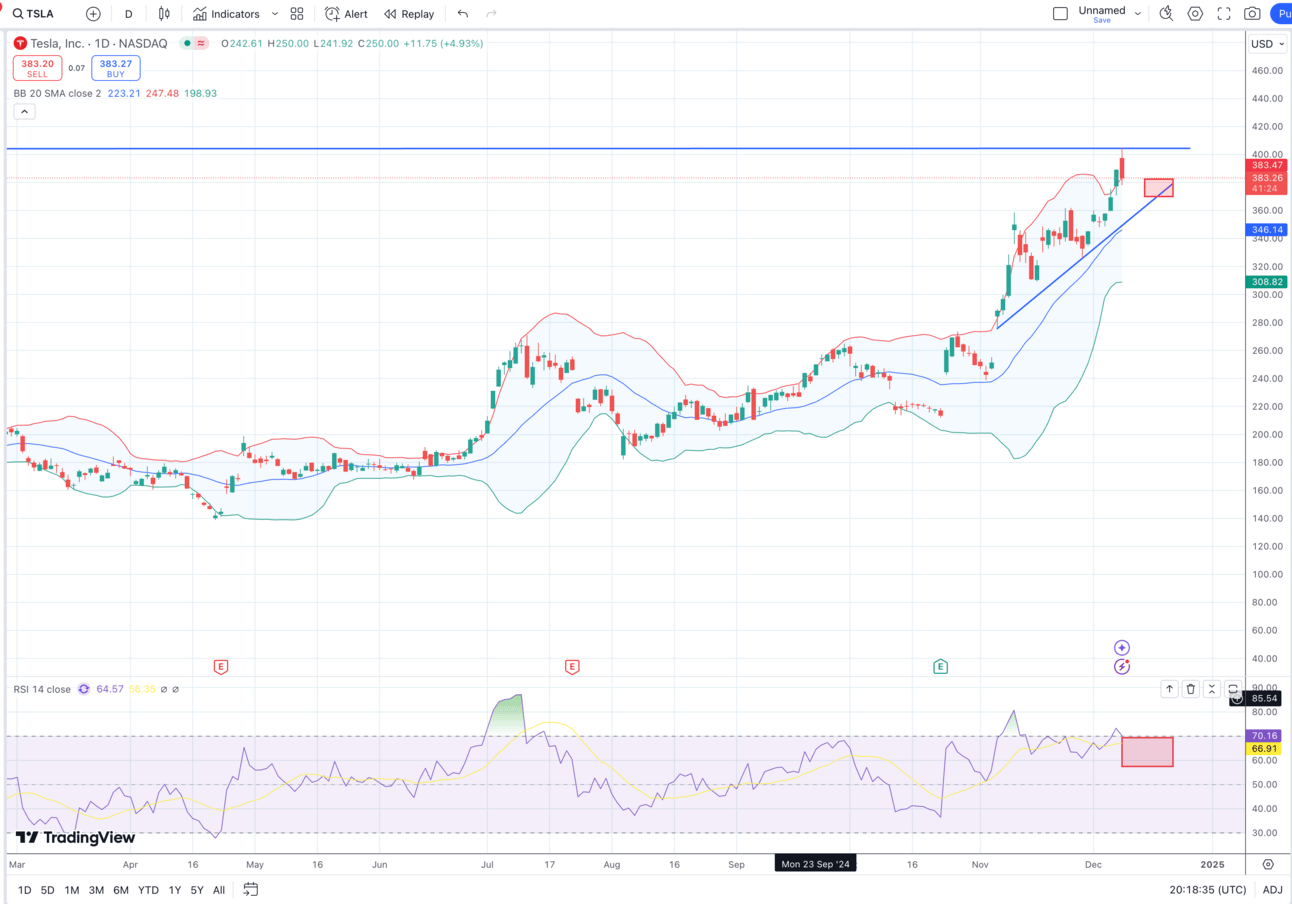Click the purple lightning event marker
Screen dimensions: 1292x904
[1122, 666]
